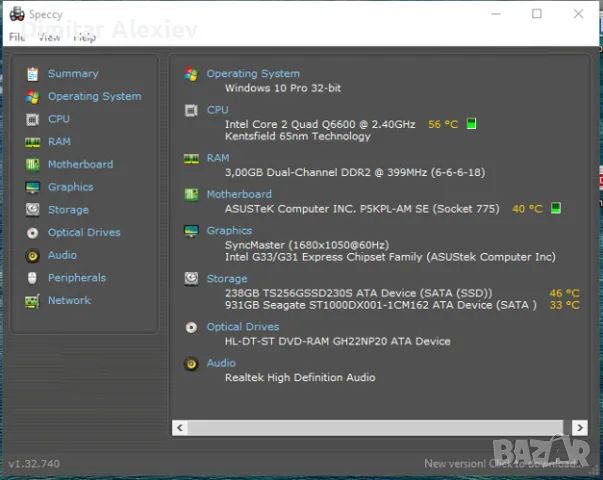Click the Operating System flag icon in sidebar

(x=32, y=97)
